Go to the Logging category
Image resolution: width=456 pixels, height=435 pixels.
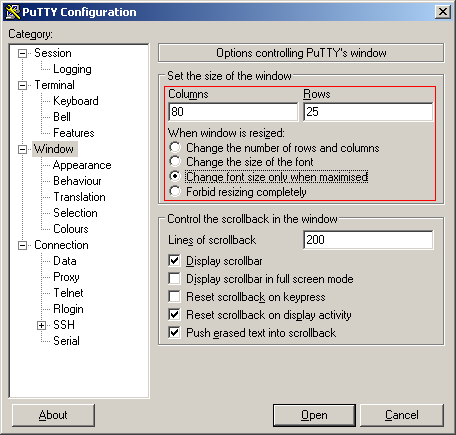click(72, 69)
